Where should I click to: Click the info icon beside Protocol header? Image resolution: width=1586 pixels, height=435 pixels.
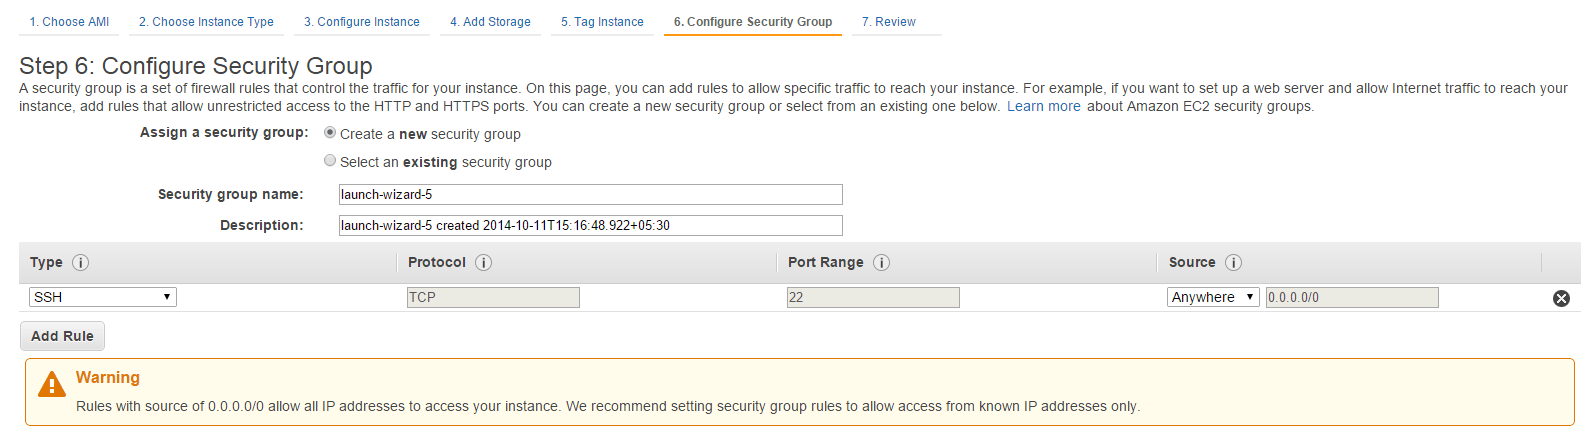coord(483,263)
